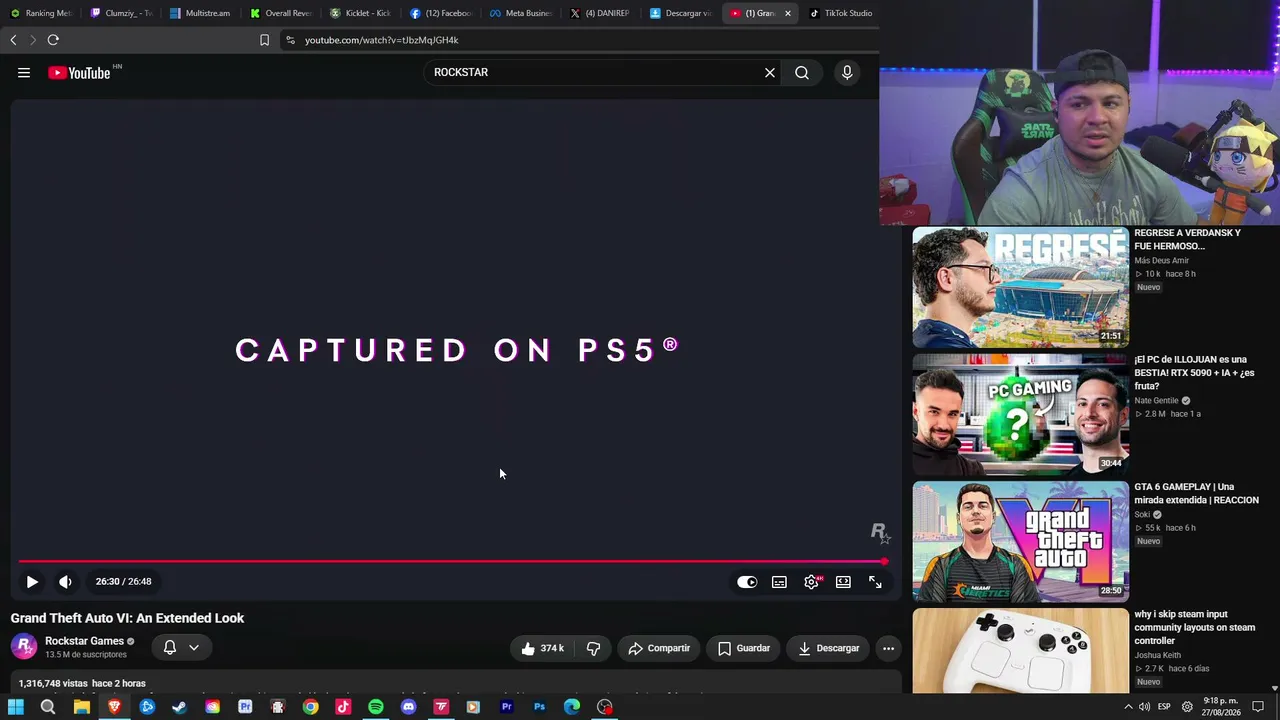Open the REGRESÉ Verdansk video thumbnail
The height and width of the screenshot is (720, 1280).
(1020, 287)
